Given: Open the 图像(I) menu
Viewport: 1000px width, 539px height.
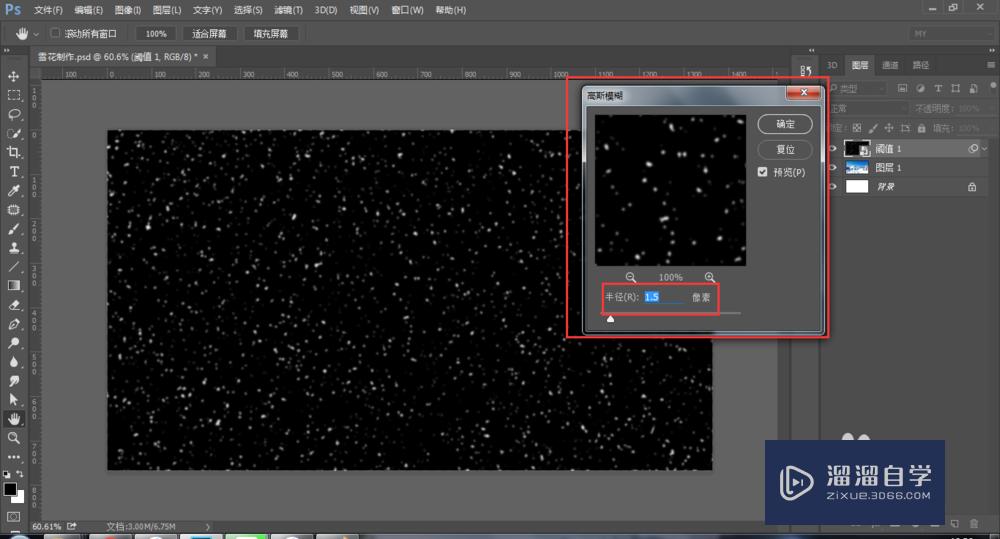Looking at the screenshot, I should tap(128, 10).
